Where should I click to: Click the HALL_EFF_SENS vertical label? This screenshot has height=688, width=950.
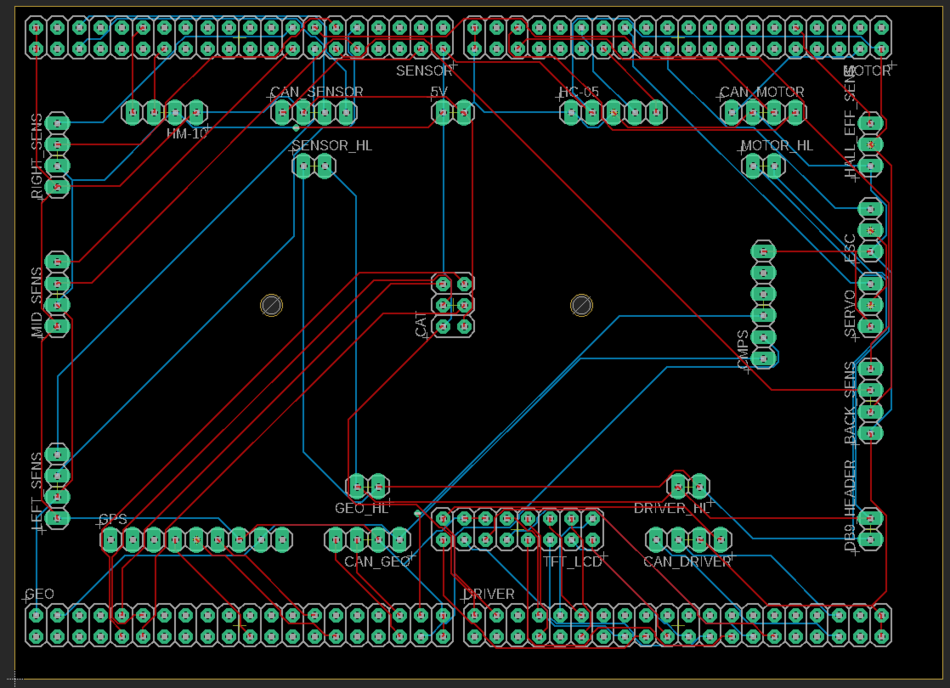(x=851, y=124)
